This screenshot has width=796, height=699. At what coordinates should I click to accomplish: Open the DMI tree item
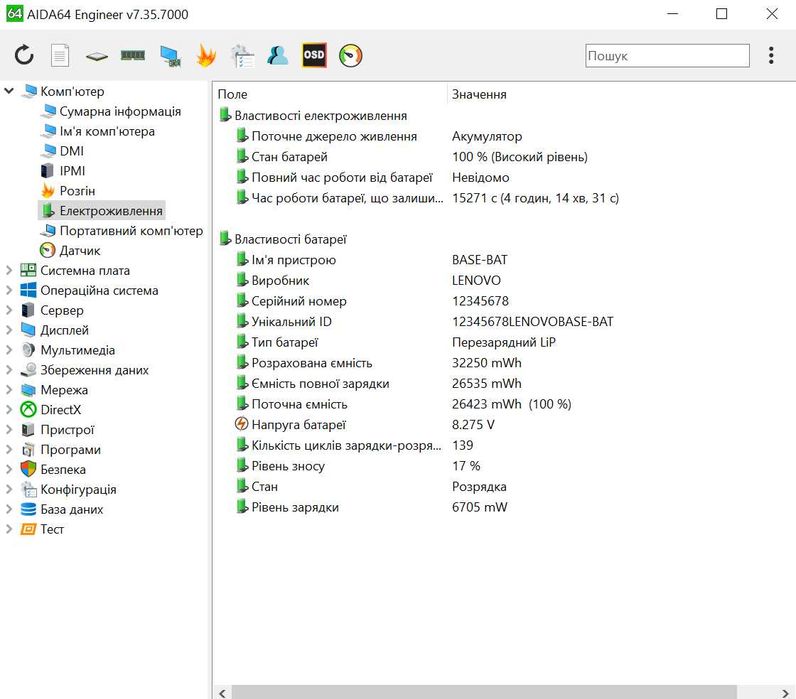pos(72,151)
